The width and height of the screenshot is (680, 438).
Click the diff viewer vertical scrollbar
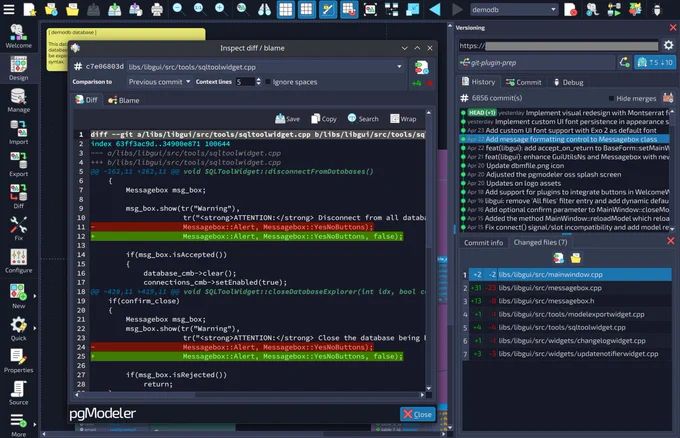coord(428,250)
